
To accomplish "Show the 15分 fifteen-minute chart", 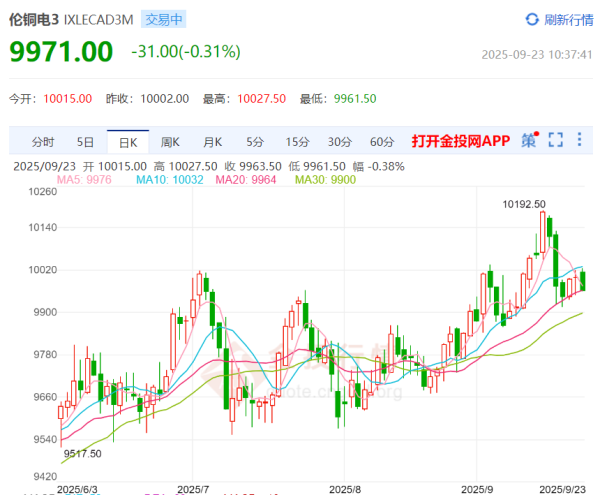I will point(297,141).
